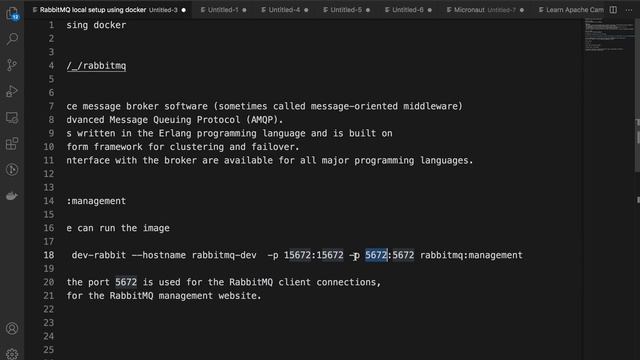Click the circular icon below Extensions
Viewport: 640px width, 360px height.
click(x=12, y=169)
